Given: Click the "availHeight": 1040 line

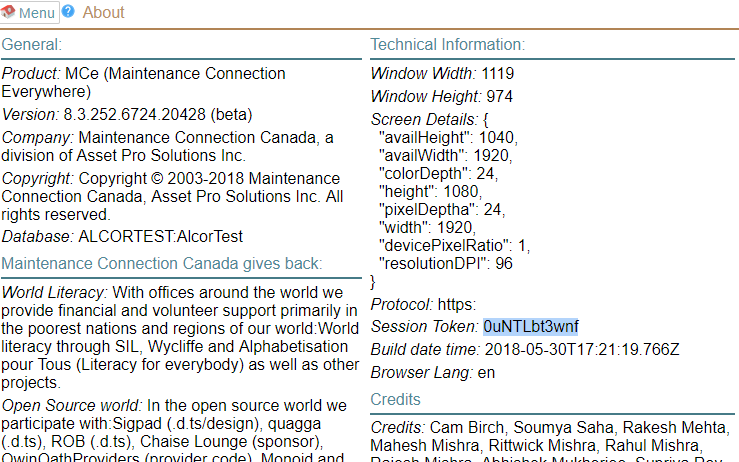Looking at the screenshot, I should click(x=448, y=138).
